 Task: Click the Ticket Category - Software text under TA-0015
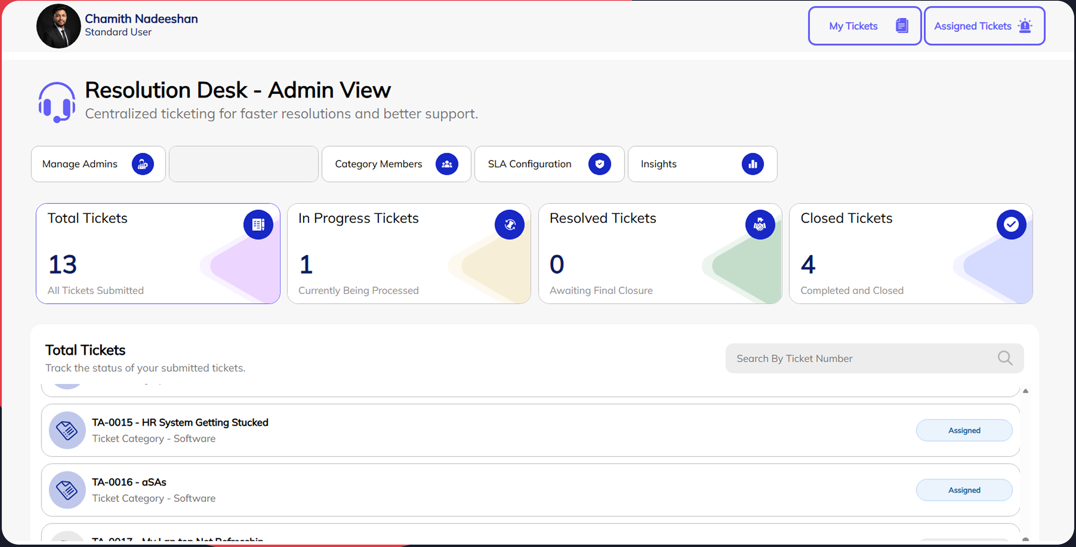pyautogui.click(x=154, y=439)
